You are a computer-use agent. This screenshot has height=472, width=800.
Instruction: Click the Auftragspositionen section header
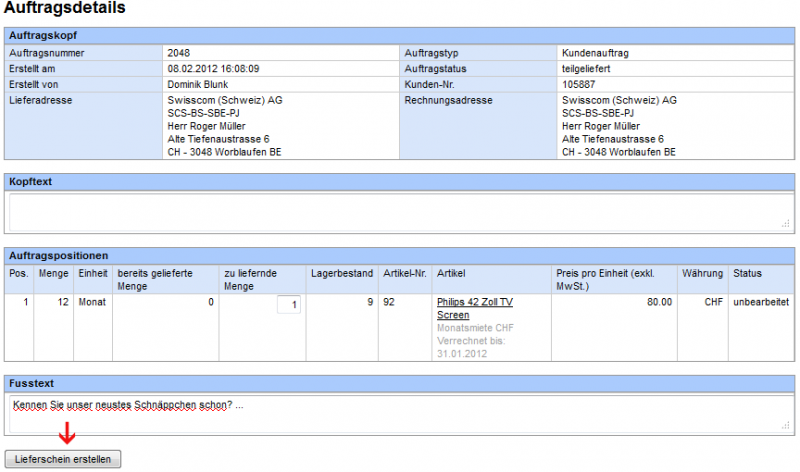click(x=399, y=256)
